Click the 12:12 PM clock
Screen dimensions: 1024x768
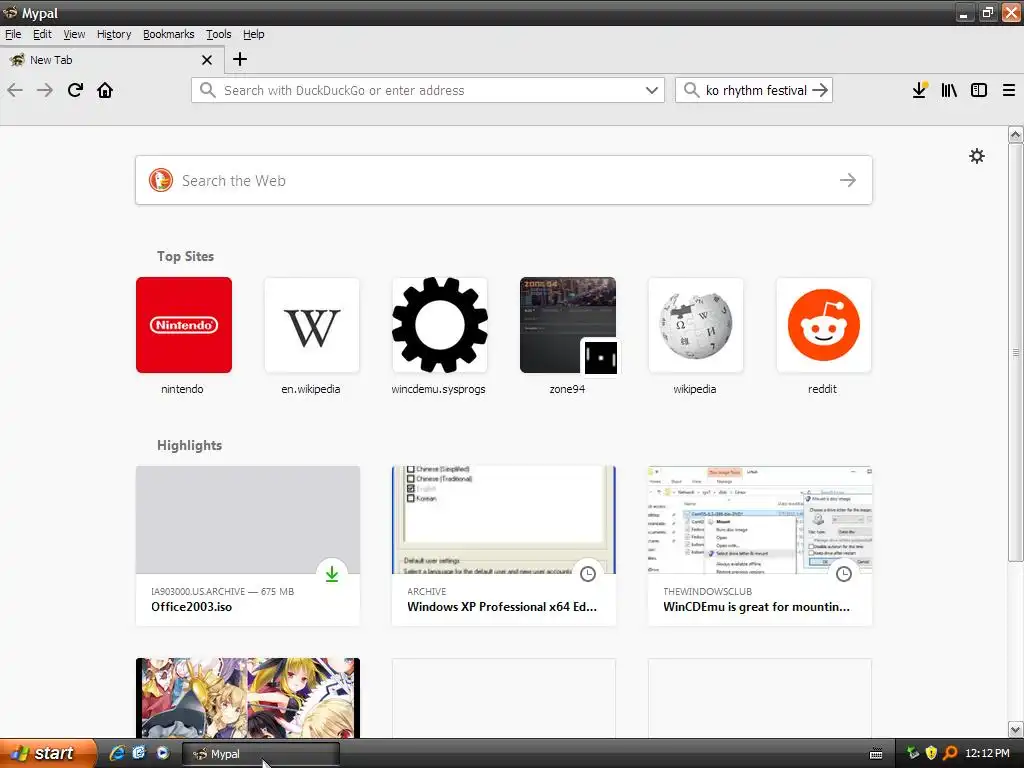click(987, 753)
